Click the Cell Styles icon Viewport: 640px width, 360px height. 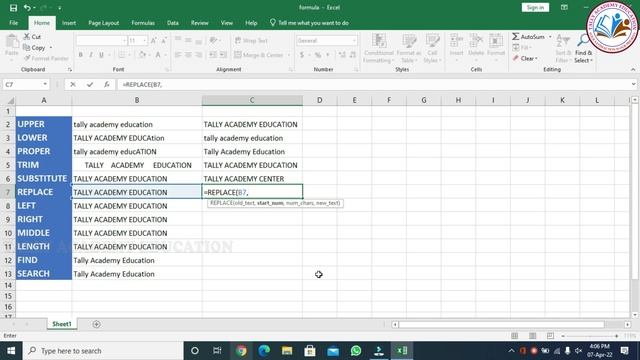(432, 42)
